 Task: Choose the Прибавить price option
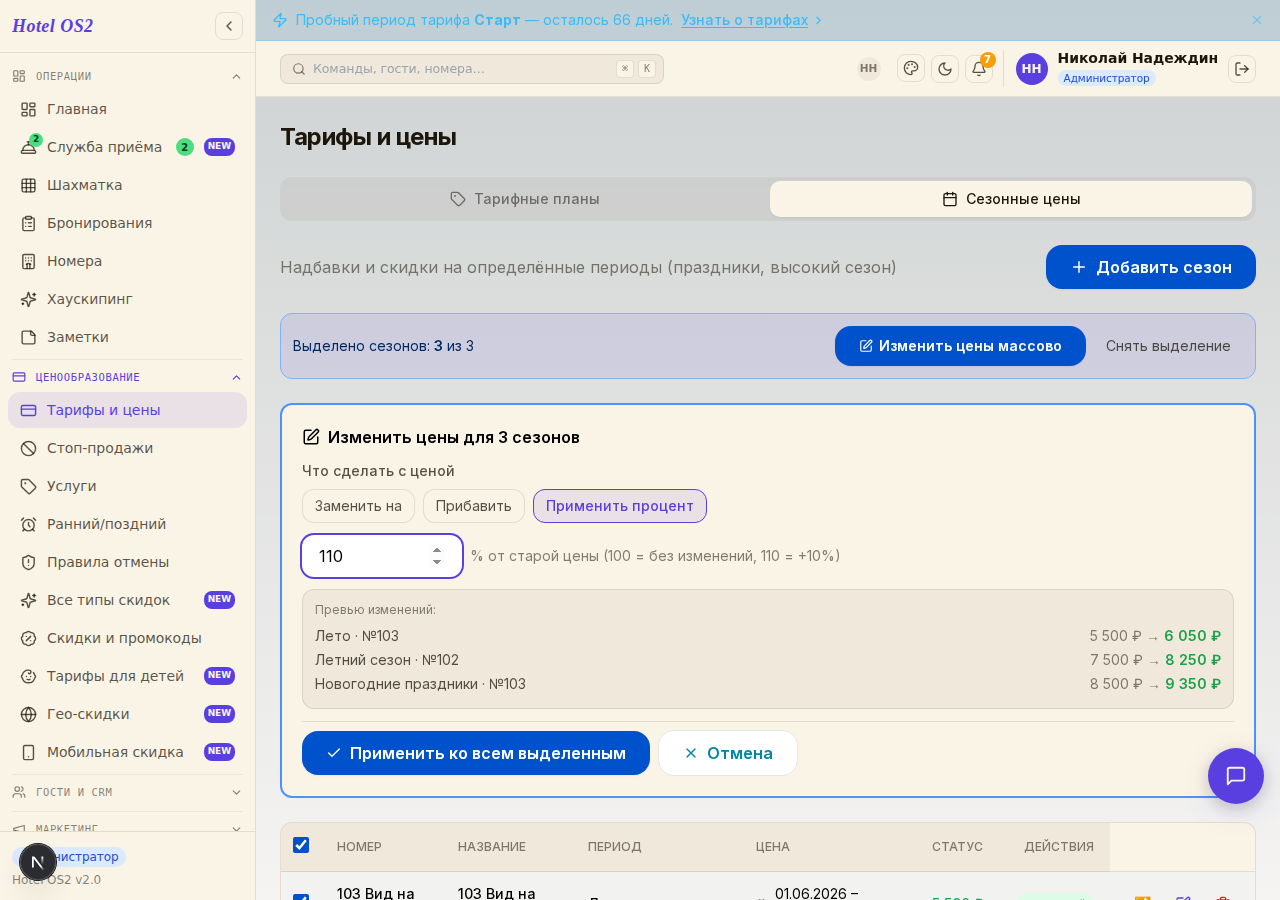[x=474, y=506]
